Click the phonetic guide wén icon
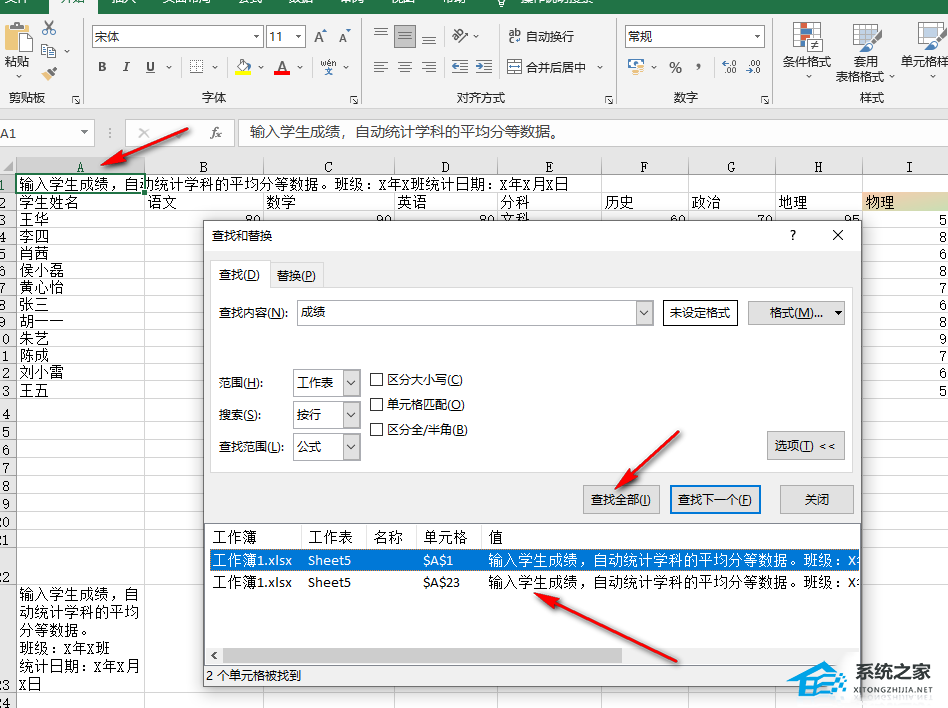 pos(328,67)
